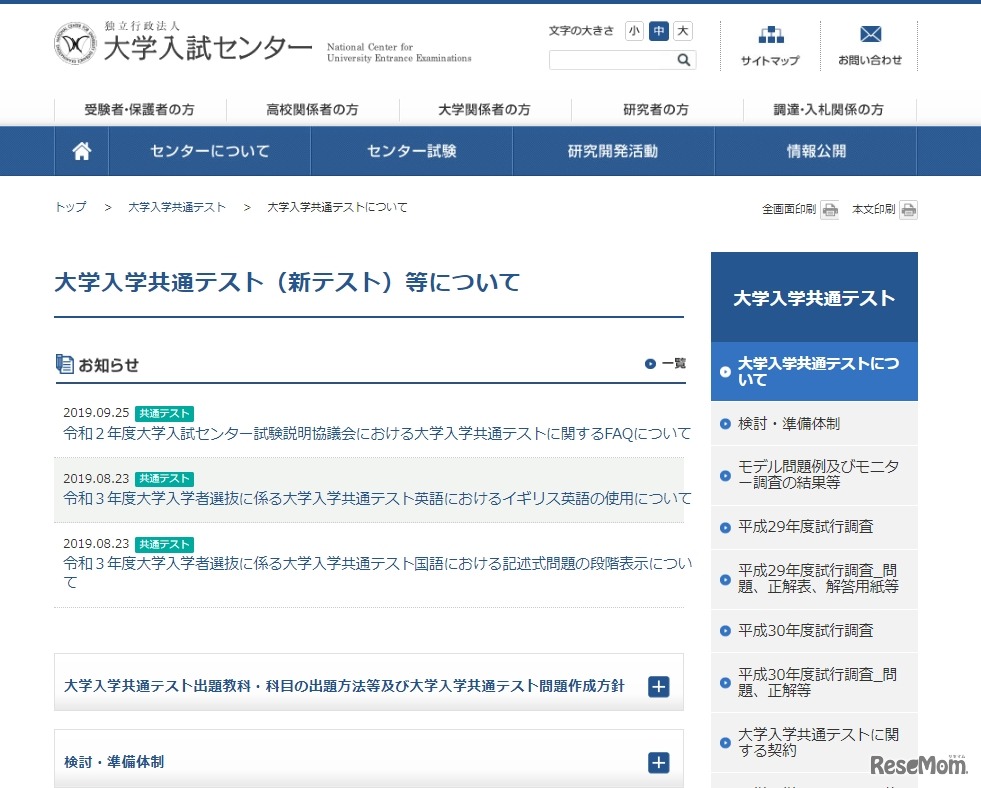Expand the 検討・準備体制 accordion section

(x=658, y=762)
